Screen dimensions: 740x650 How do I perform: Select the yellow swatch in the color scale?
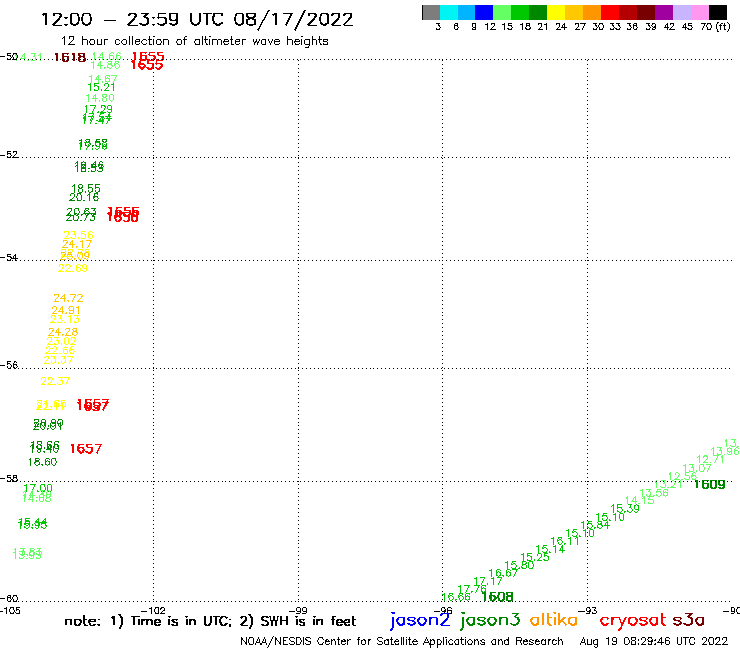click(x=556, y=12)
